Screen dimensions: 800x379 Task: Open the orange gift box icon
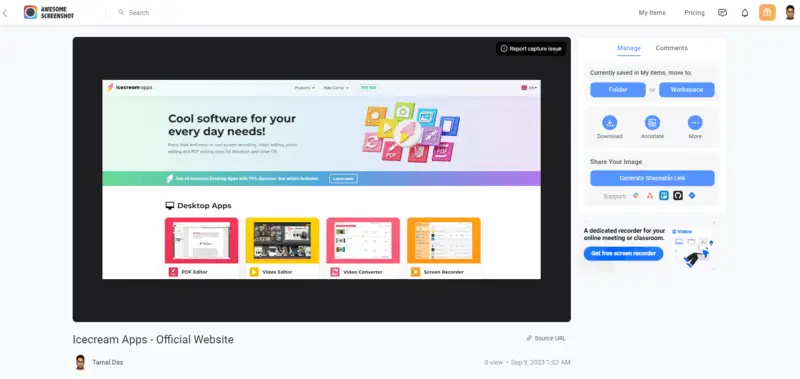767,13
